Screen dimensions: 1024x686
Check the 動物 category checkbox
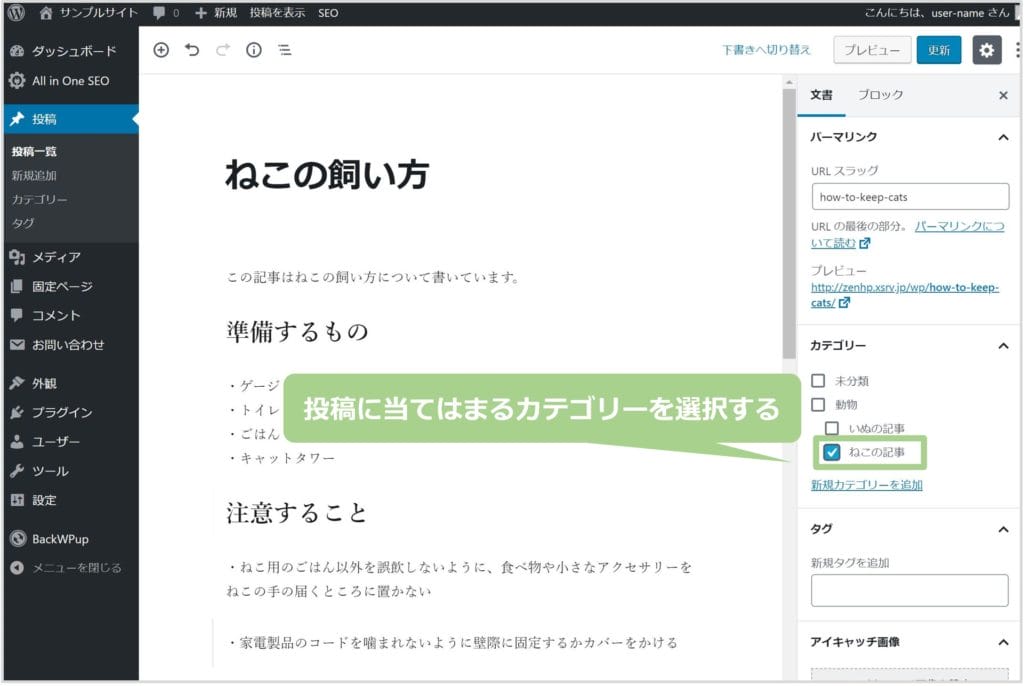pos(818,405)
